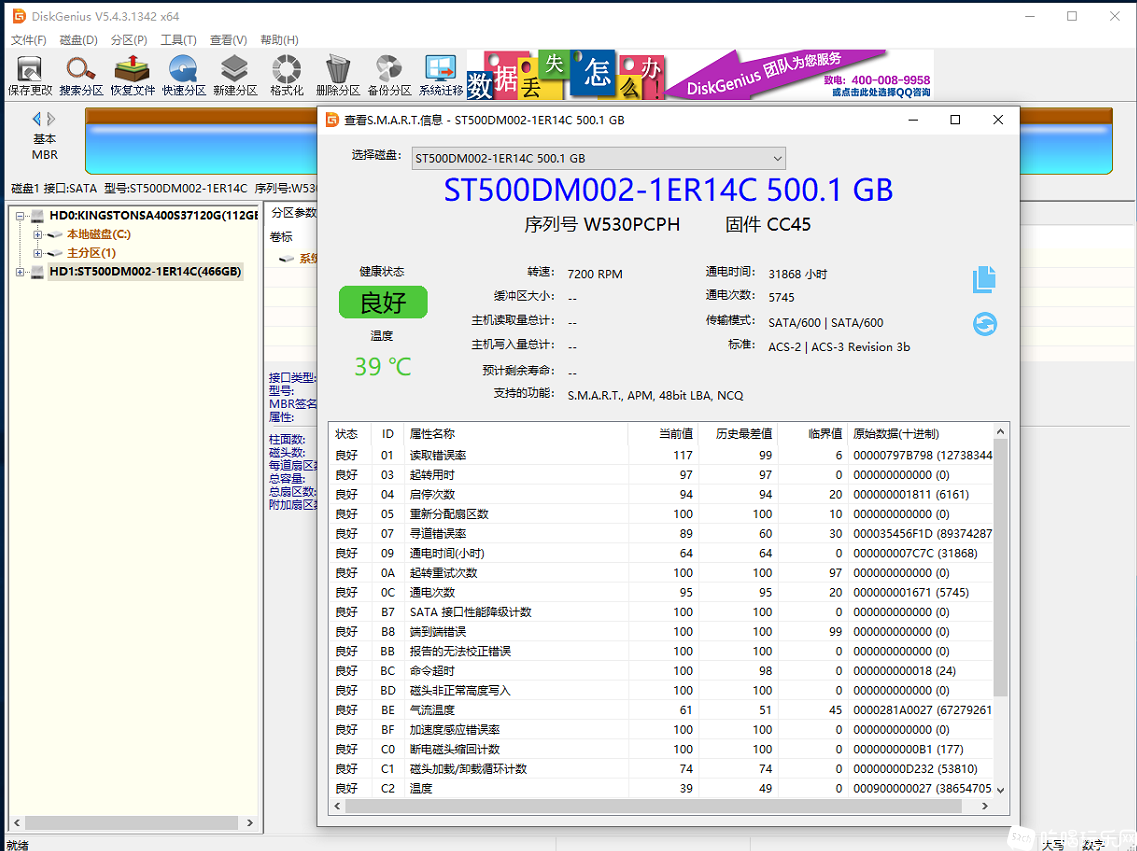Viewport: 1137px width, 851px height.
Task: Open the 工具(T) menu
Action: pyautogui.click(x=178, y=40)
